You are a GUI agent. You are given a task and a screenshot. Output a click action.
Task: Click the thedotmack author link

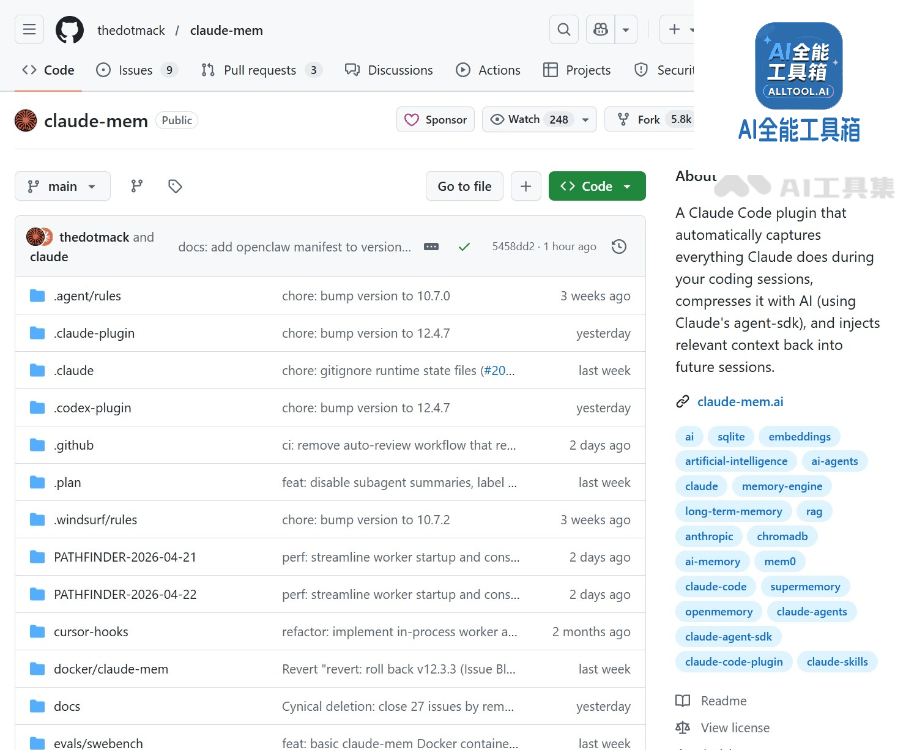(x=94, y=237)
